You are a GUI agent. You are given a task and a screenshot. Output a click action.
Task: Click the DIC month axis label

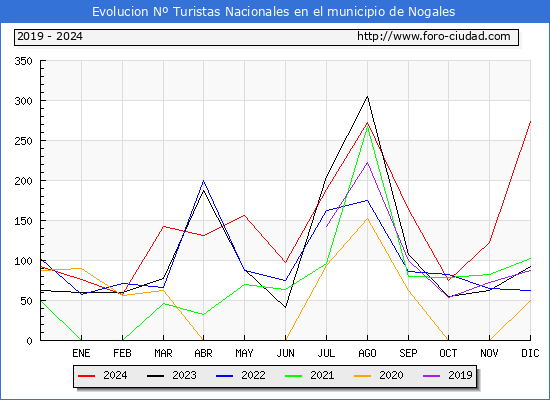(530, 353)
